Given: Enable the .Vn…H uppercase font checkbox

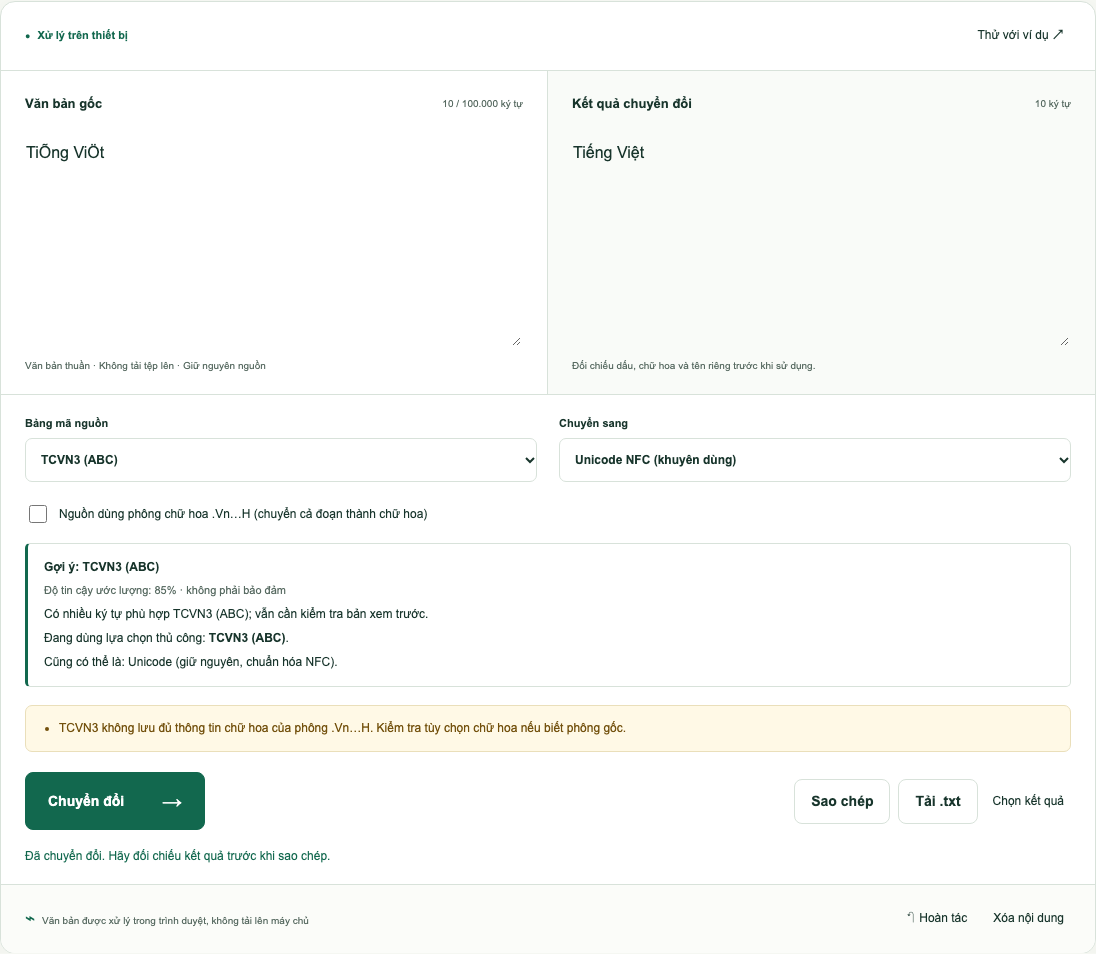Looking at the screenshot, I should coord(38,514).
